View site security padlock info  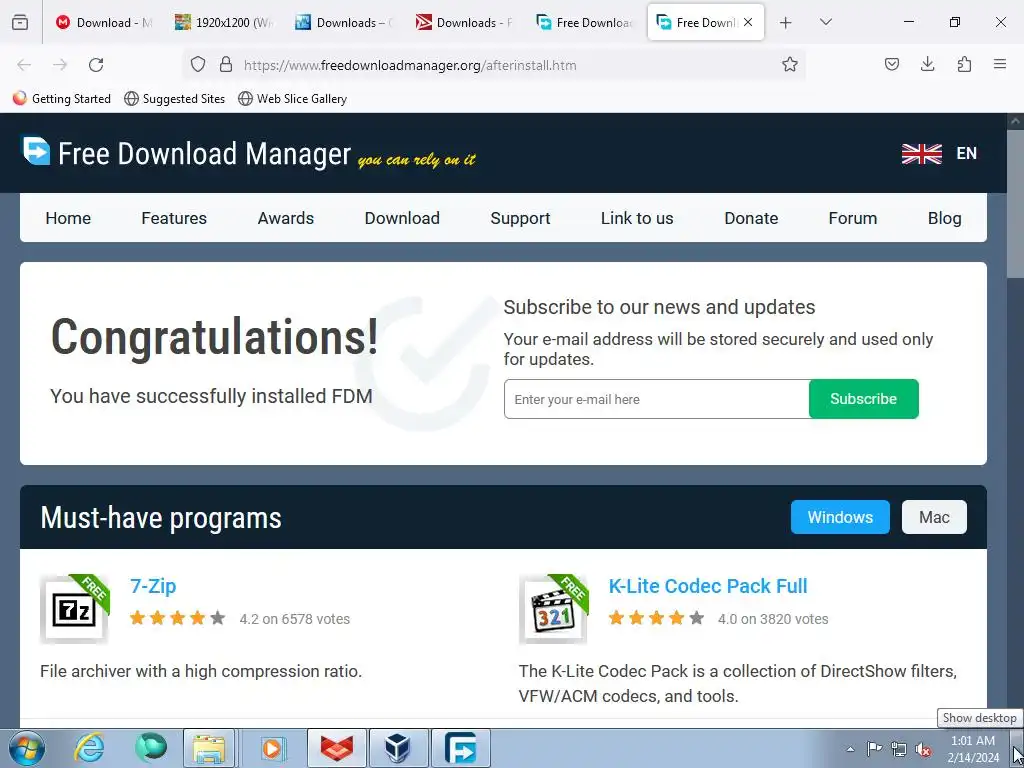point(226,65)
